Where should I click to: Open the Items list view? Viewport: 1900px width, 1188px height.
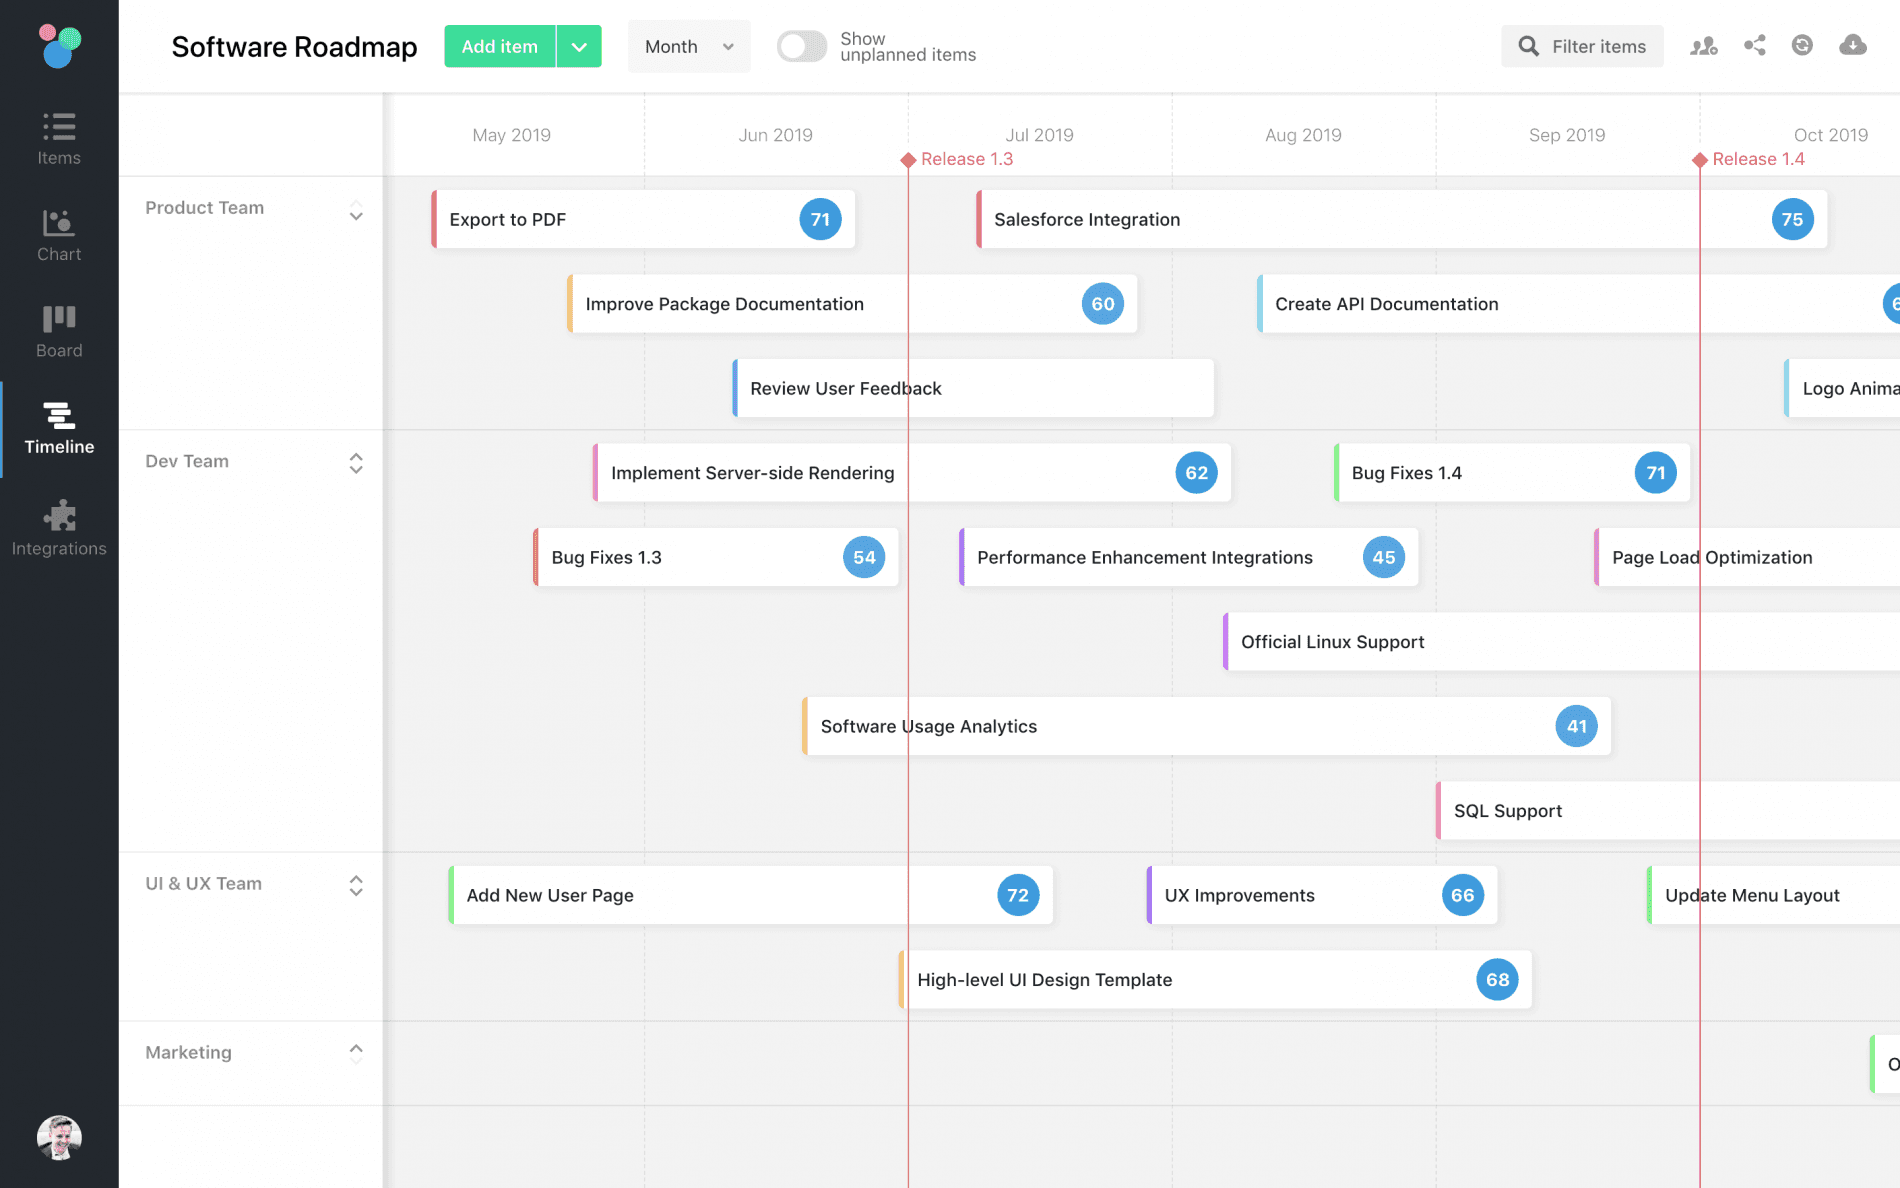(x=59, y=137)
